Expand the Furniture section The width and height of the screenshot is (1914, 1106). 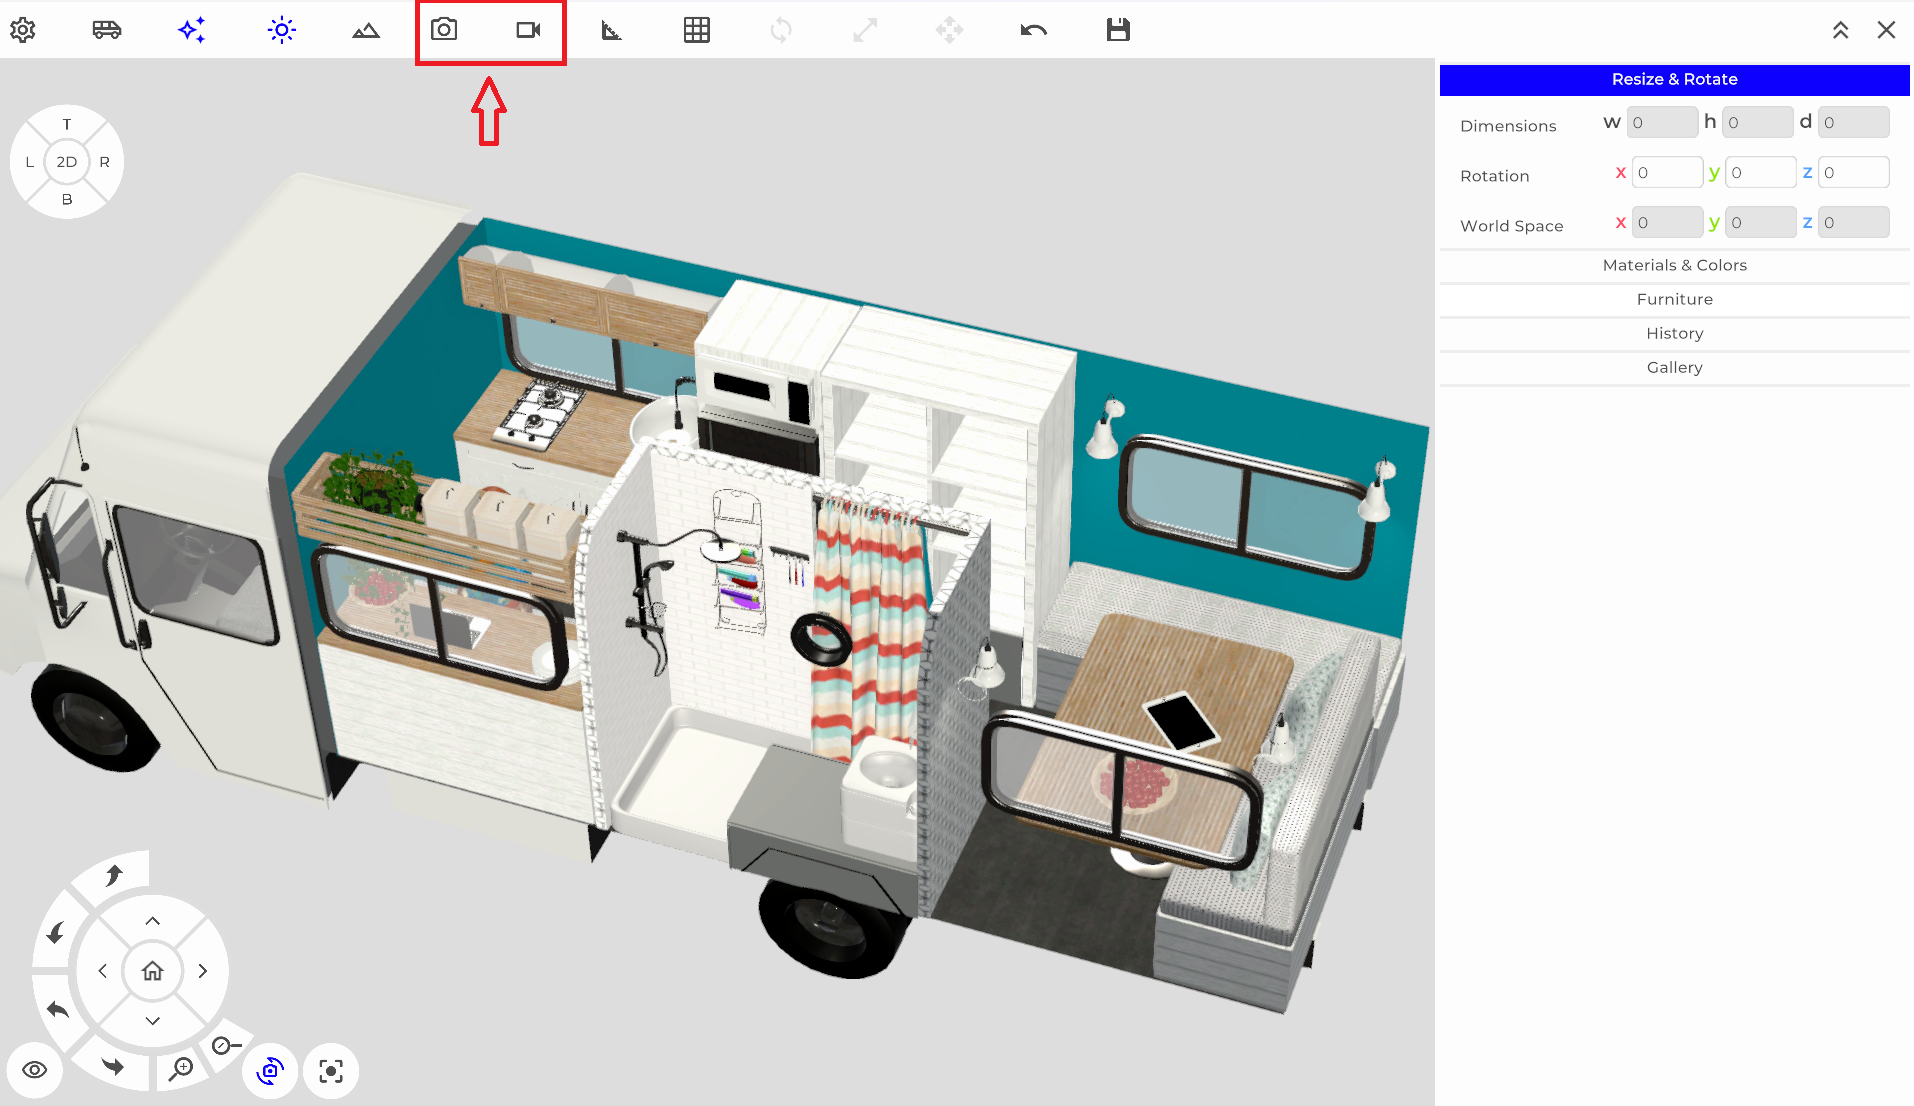[x=1674, y=299]
